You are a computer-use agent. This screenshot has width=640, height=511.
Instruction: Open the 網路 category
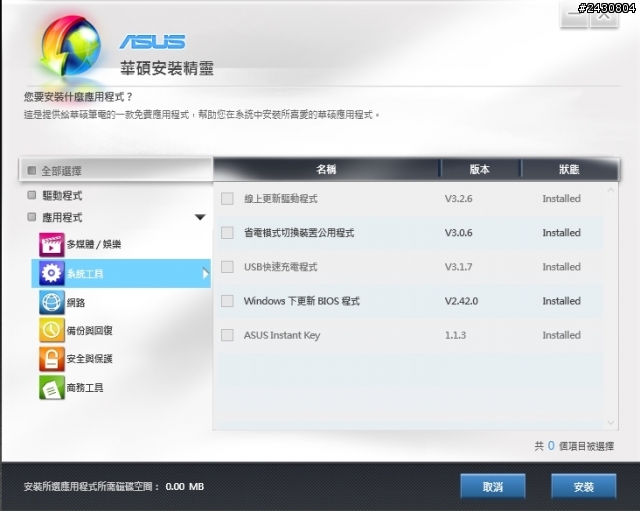coord(76,302)
